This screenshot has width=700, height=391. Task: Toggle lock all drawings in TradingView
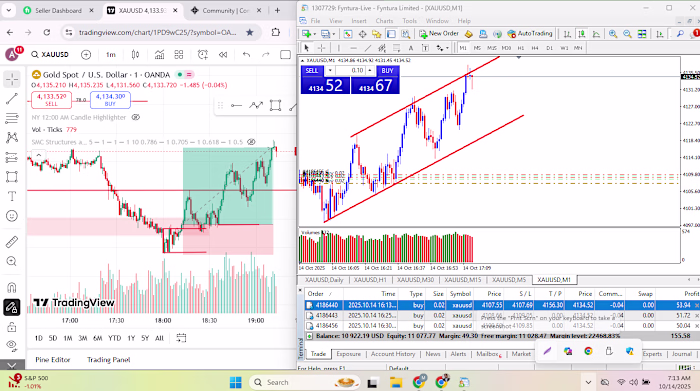[12, 327]
